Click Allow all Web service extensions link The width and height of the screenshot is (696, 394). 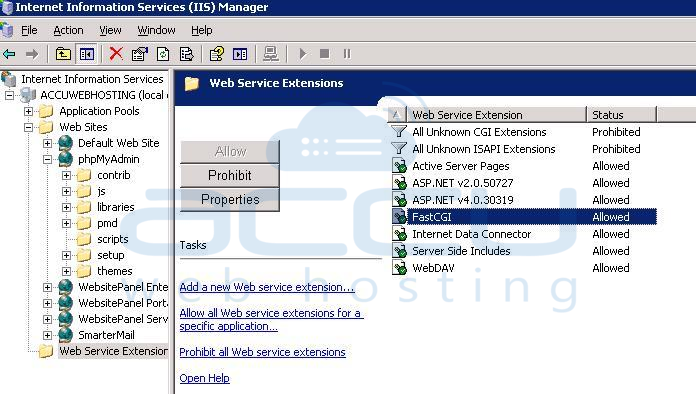coord(272,319)
